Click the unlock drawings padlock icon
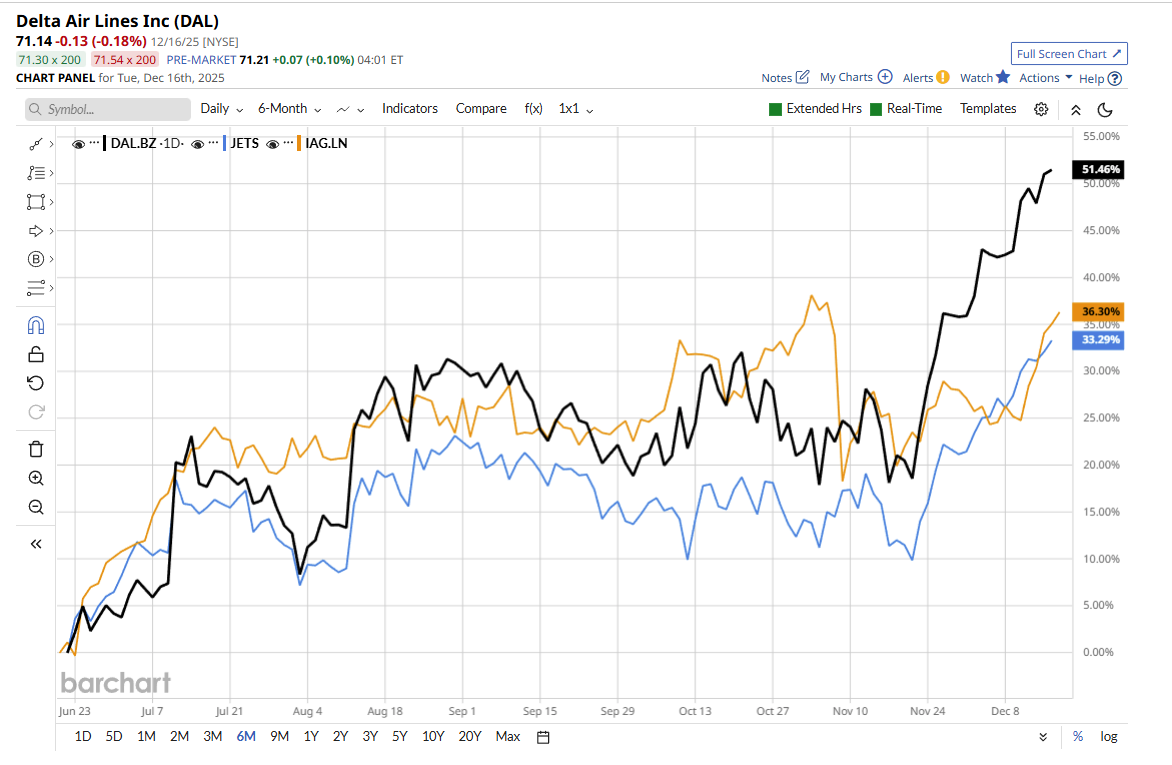The width and height of the screenshot is (1172, 765). click(36, 354)
